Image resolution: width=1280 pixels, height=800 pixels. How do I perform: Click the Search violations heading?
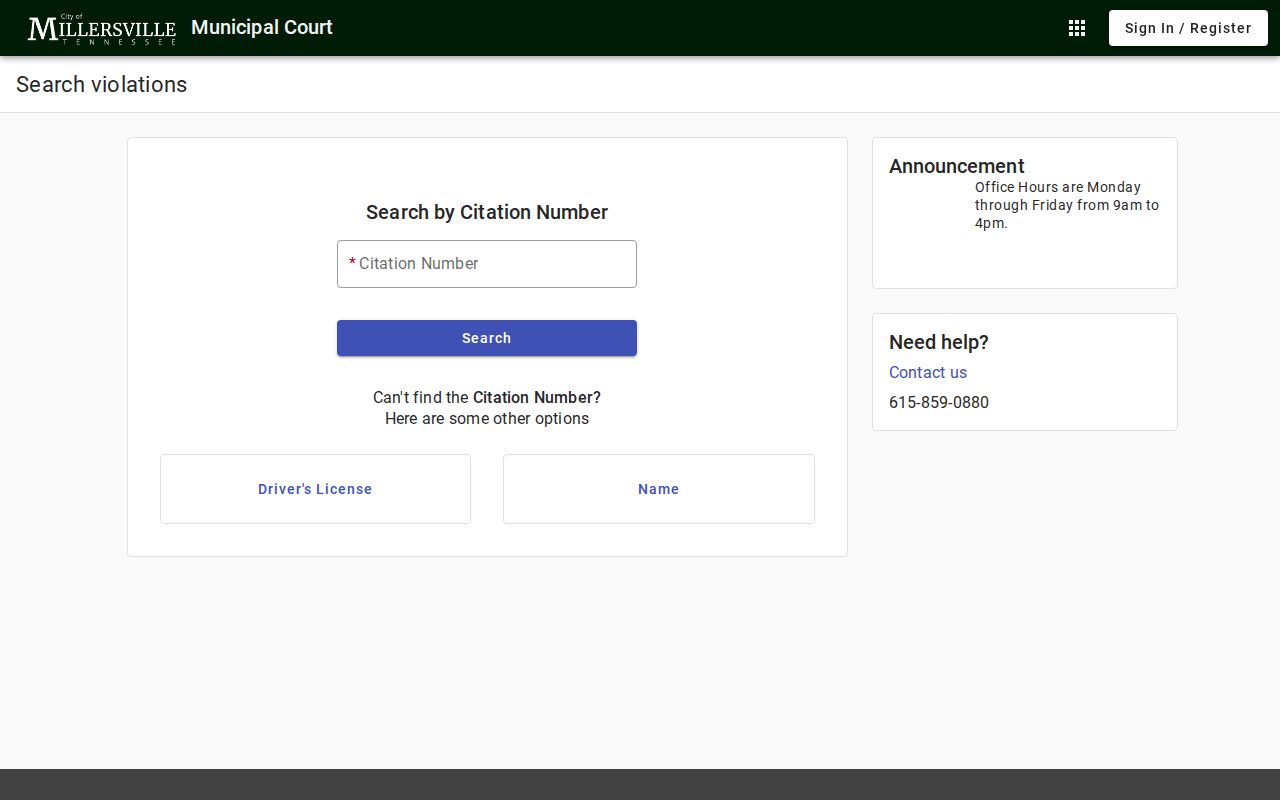[102, 84]
